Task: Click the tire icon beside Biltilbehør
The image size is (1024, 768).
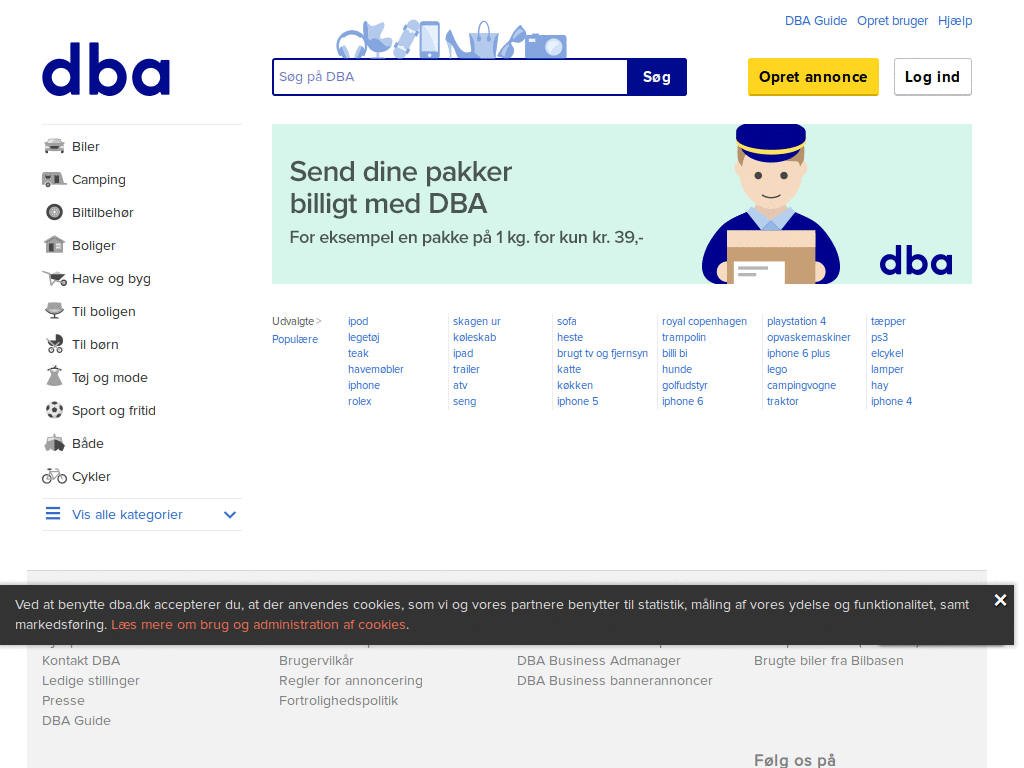Action: coord(54,212)
